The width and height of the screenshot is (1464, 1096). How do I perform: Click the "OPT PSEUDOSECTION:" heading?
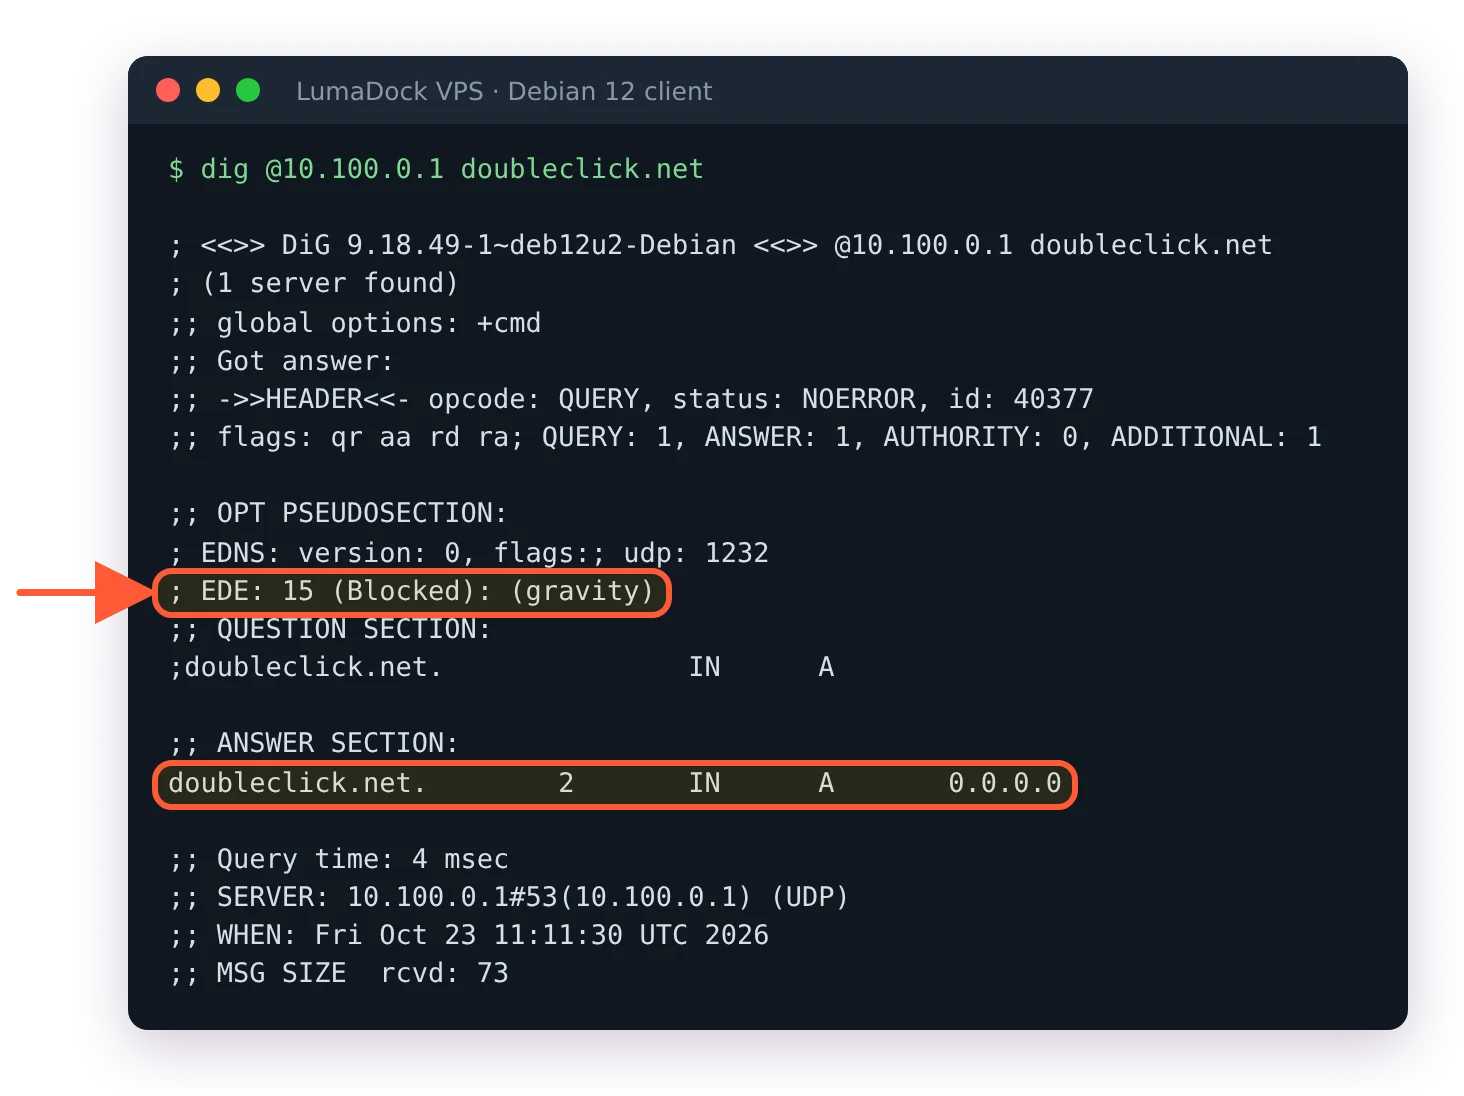tap(338, 513)
